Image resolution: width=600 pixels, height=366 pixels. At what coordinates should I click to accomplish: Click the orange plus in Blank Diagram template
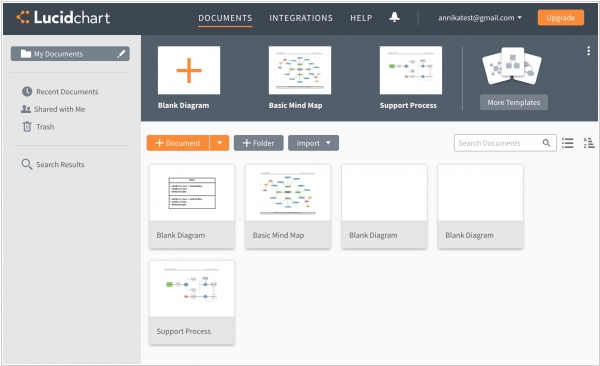click(x=189, y=70)
